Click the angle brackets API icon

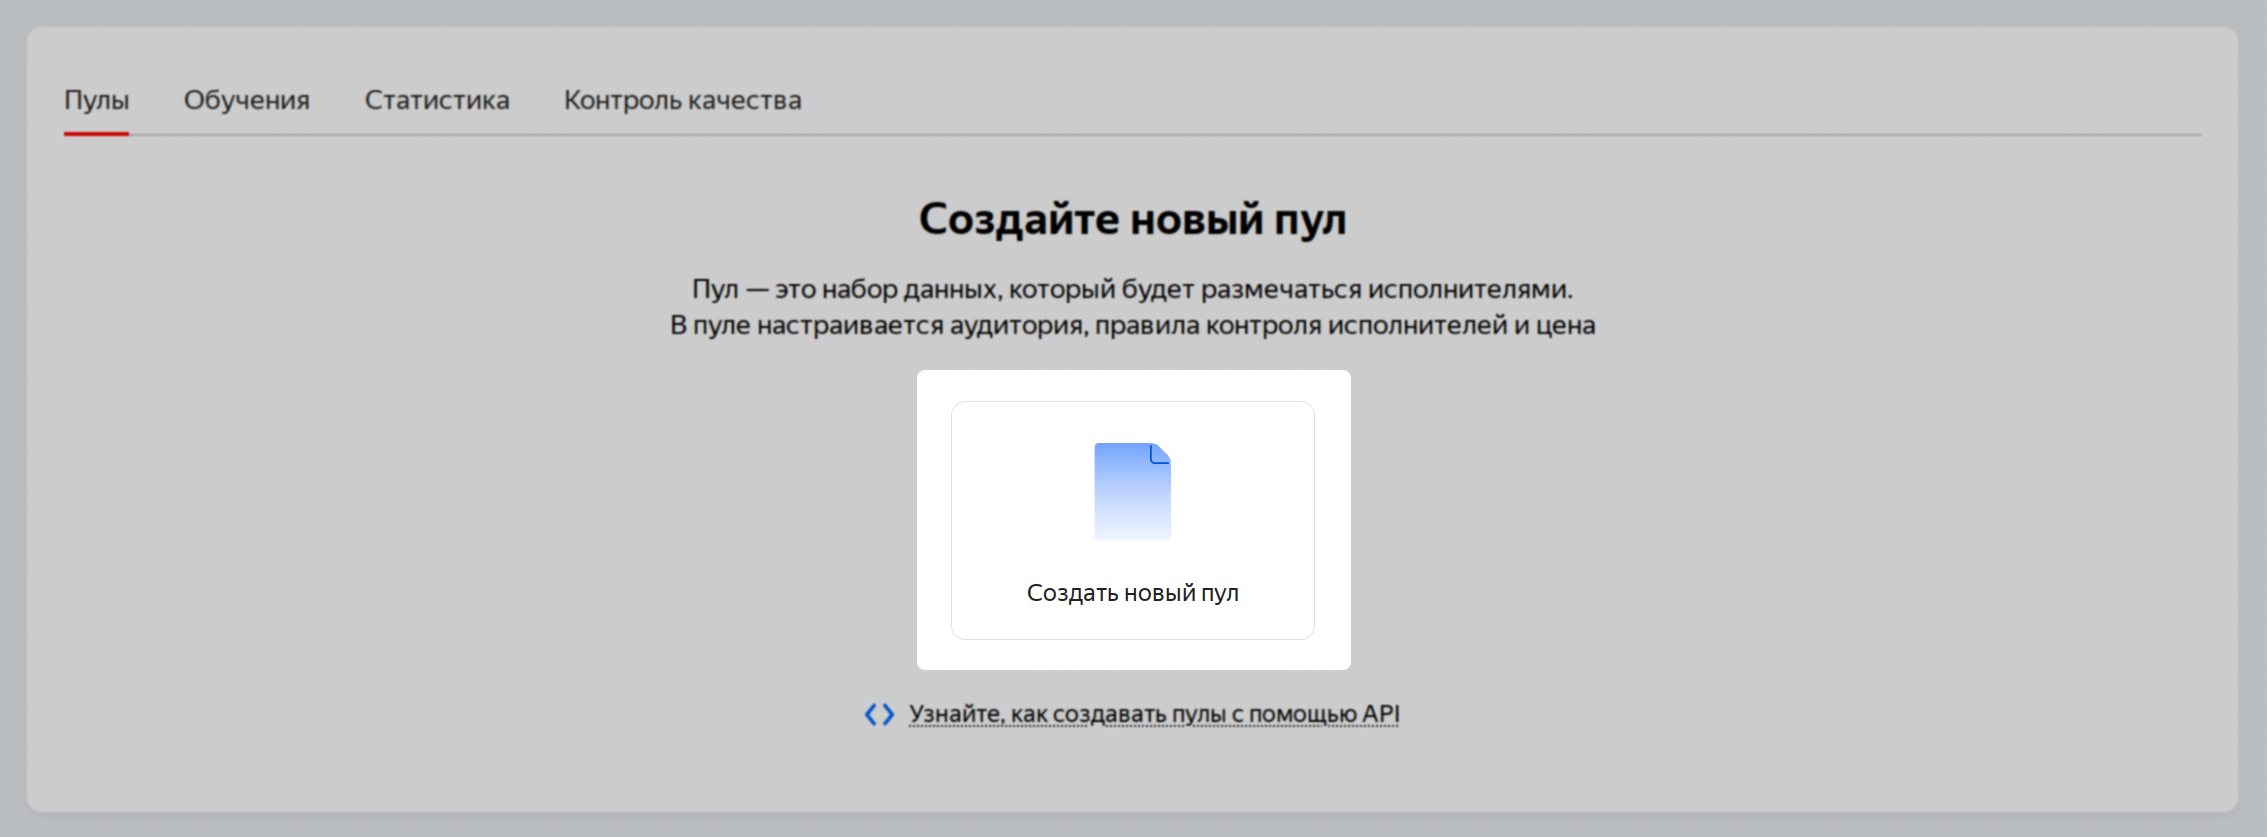coord(879,714)
